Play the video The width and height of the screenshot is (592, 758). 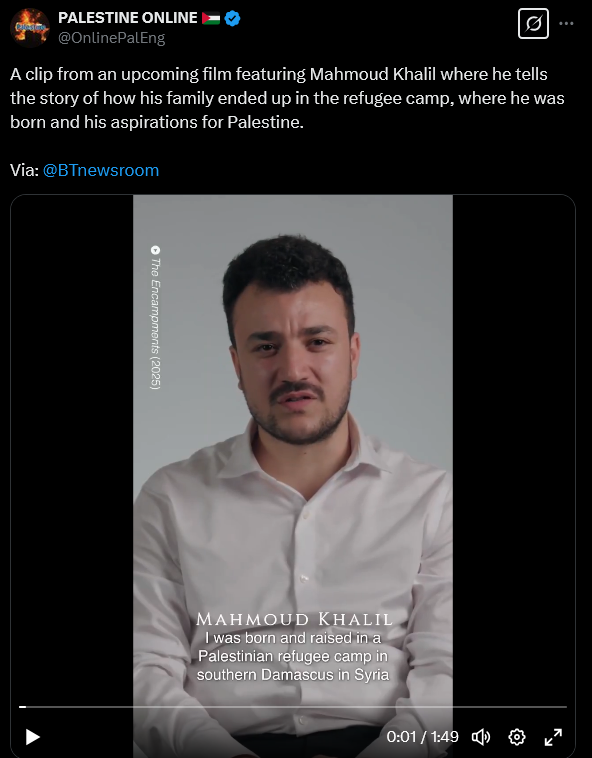pyautogui.click(x=32, y=737)
